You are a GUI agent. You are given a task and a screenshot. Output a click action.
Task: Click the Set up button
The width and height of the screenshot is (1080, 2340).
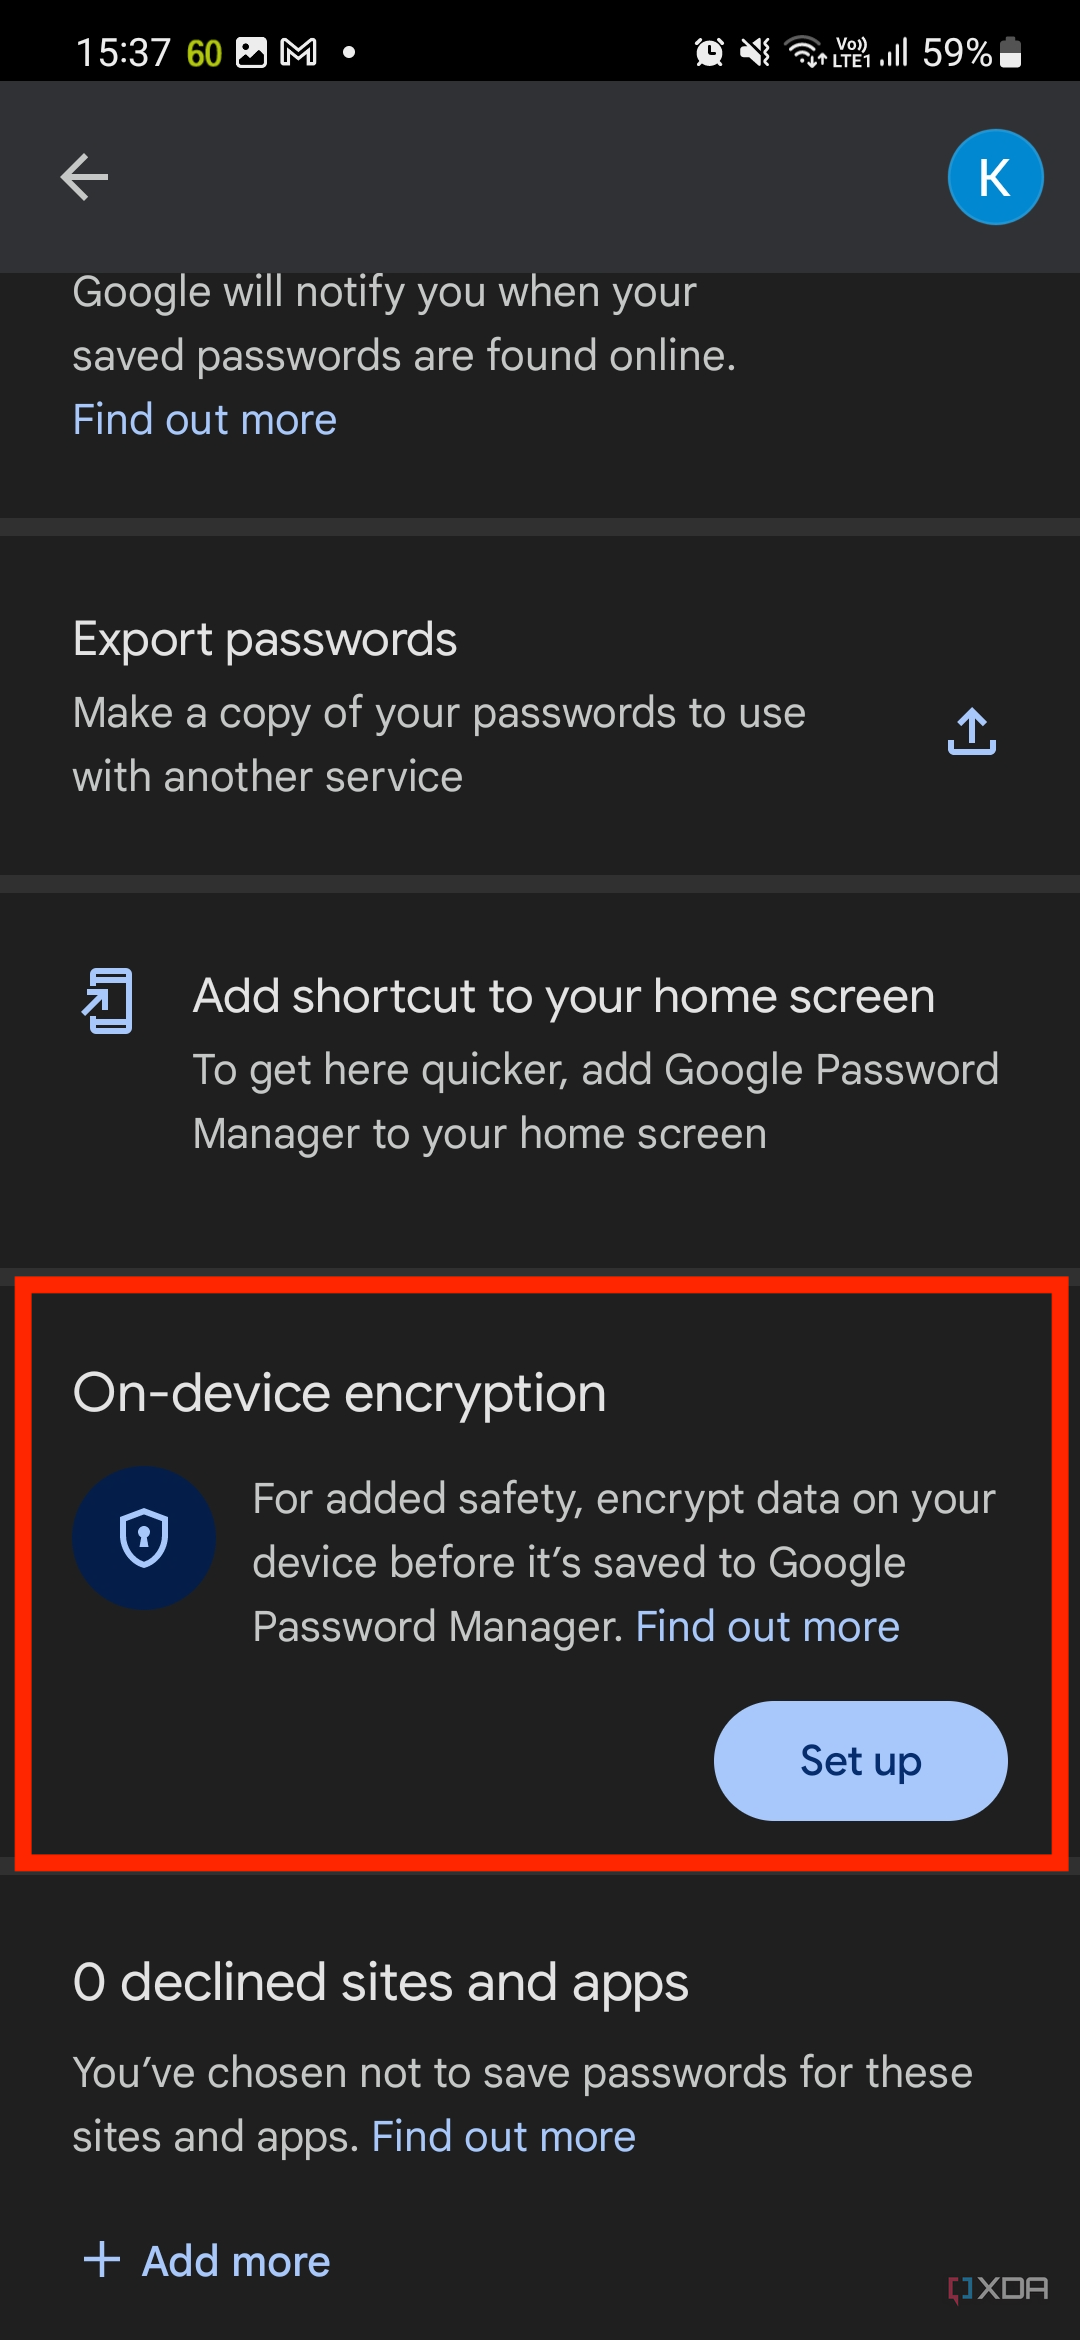861,1760
